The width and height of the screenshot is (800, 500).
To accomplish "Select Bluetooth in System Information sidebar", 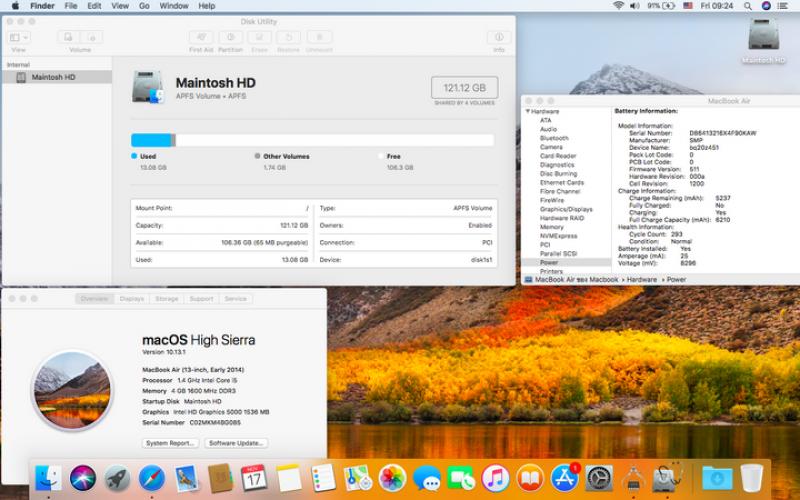I will (x=554, y=138).
